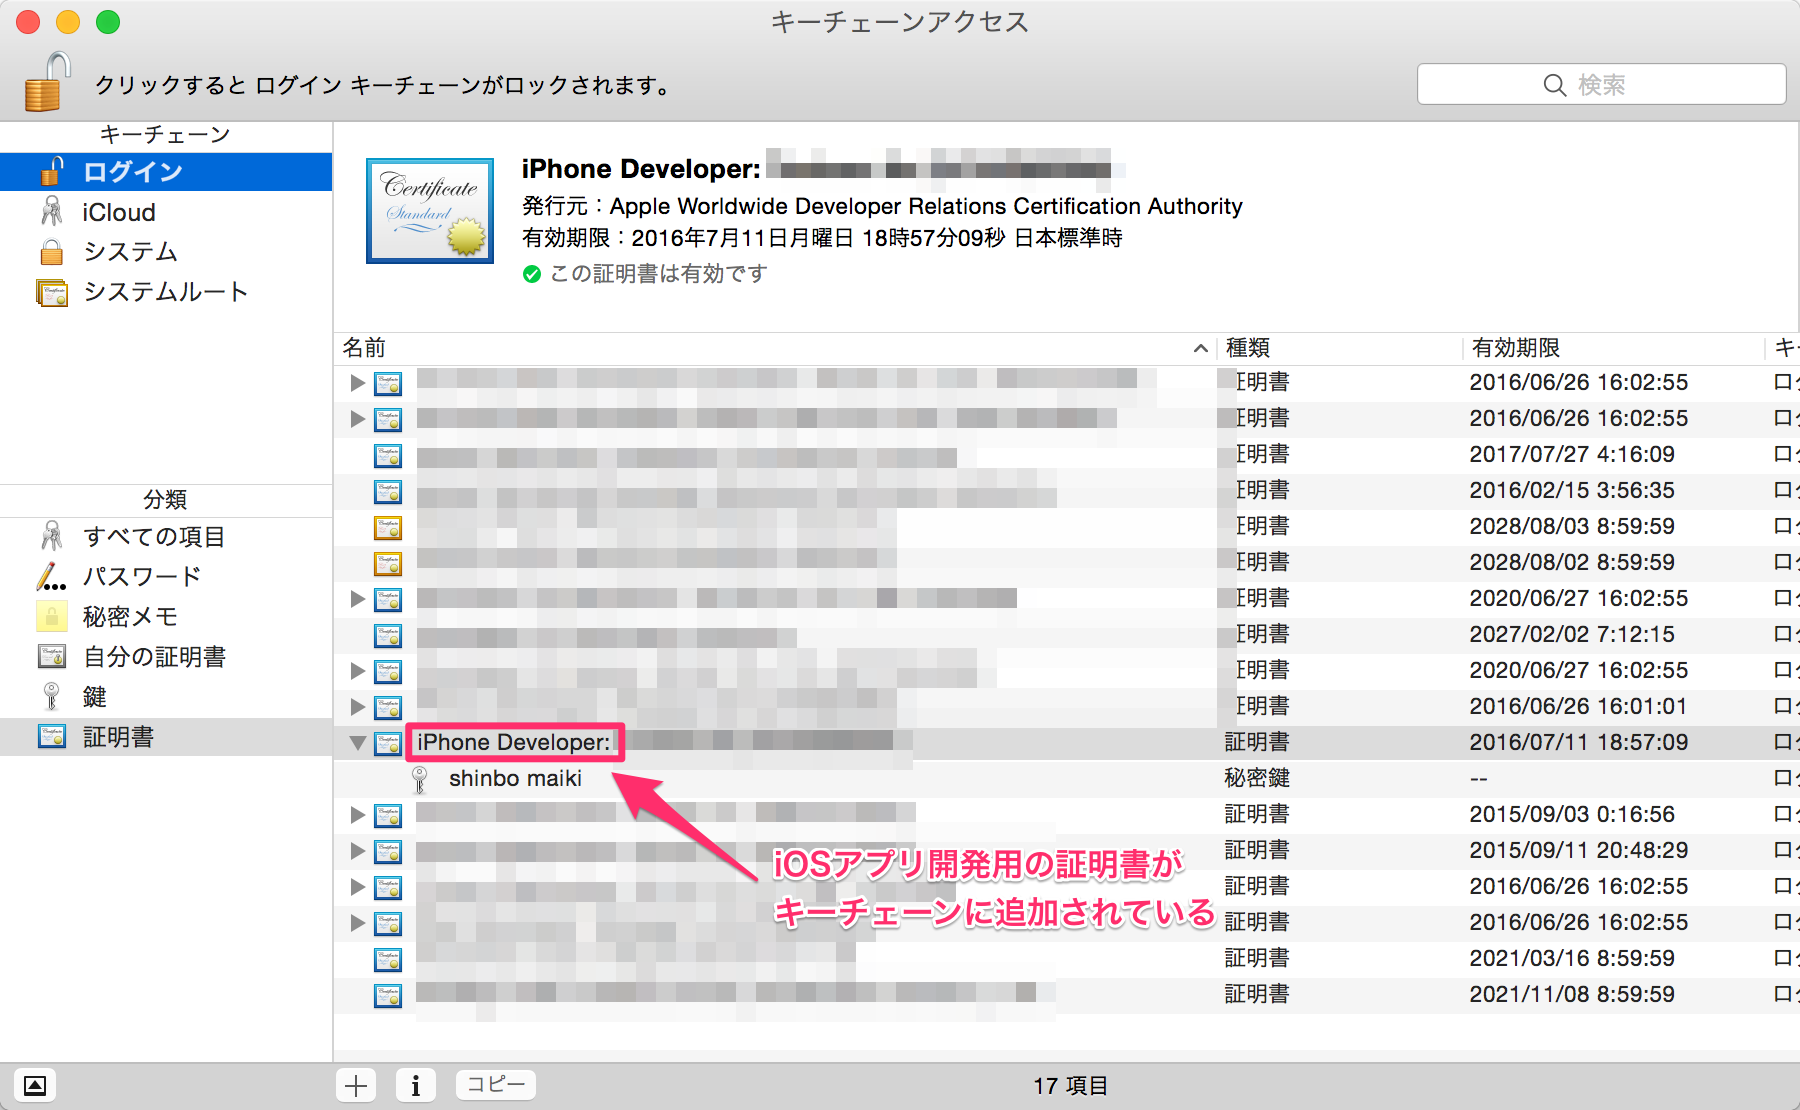Click the 2015/09/03 0:16:56 expiry cell
This screenshot has width=1800, height=1110.
pyautogui.click(x=1572, y=814)
